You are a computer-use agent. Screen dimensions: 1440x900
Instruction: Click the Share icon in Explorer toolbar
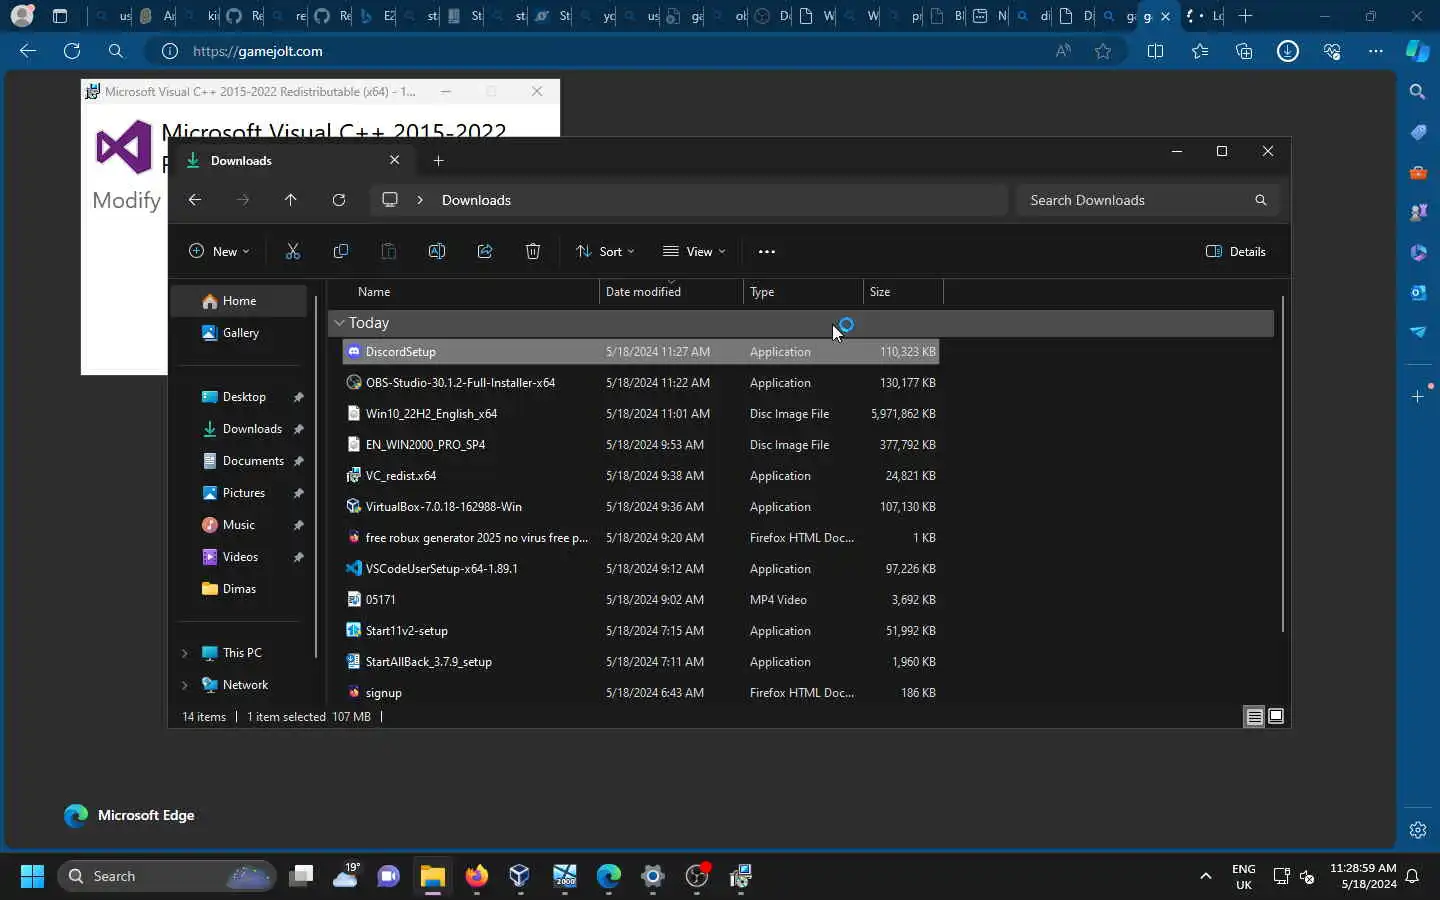coord(485,252)
